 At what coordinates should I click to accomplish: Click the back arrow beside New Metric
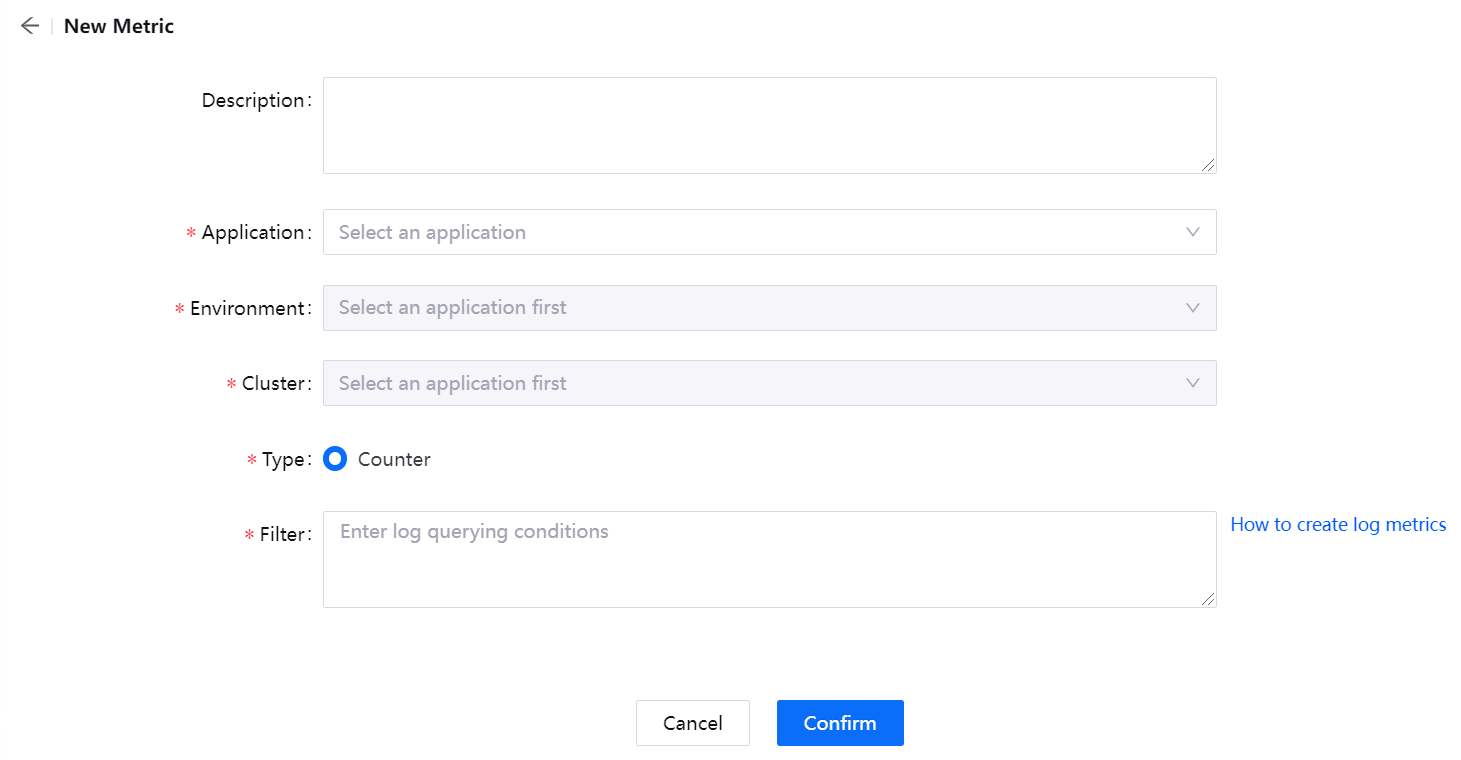tap(29, 25)
